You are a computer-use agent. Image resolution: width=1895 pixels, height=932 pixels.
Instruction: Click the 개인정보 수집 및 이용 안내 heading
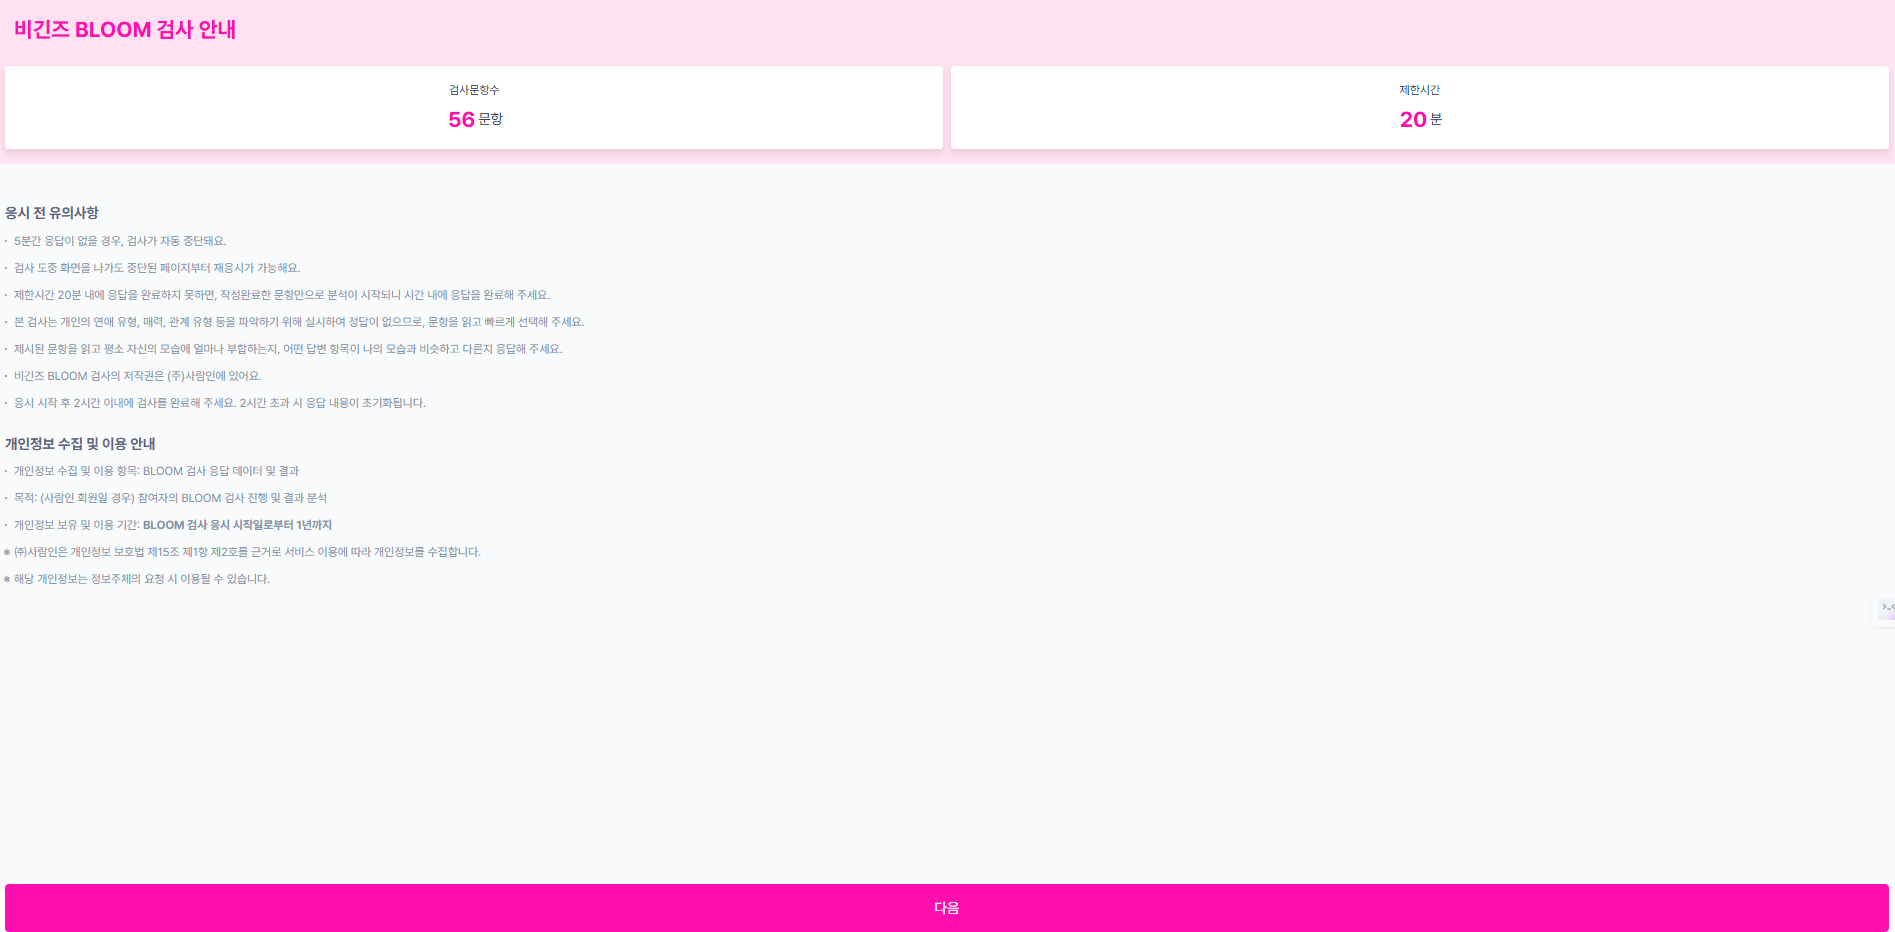tap(80, 444)
